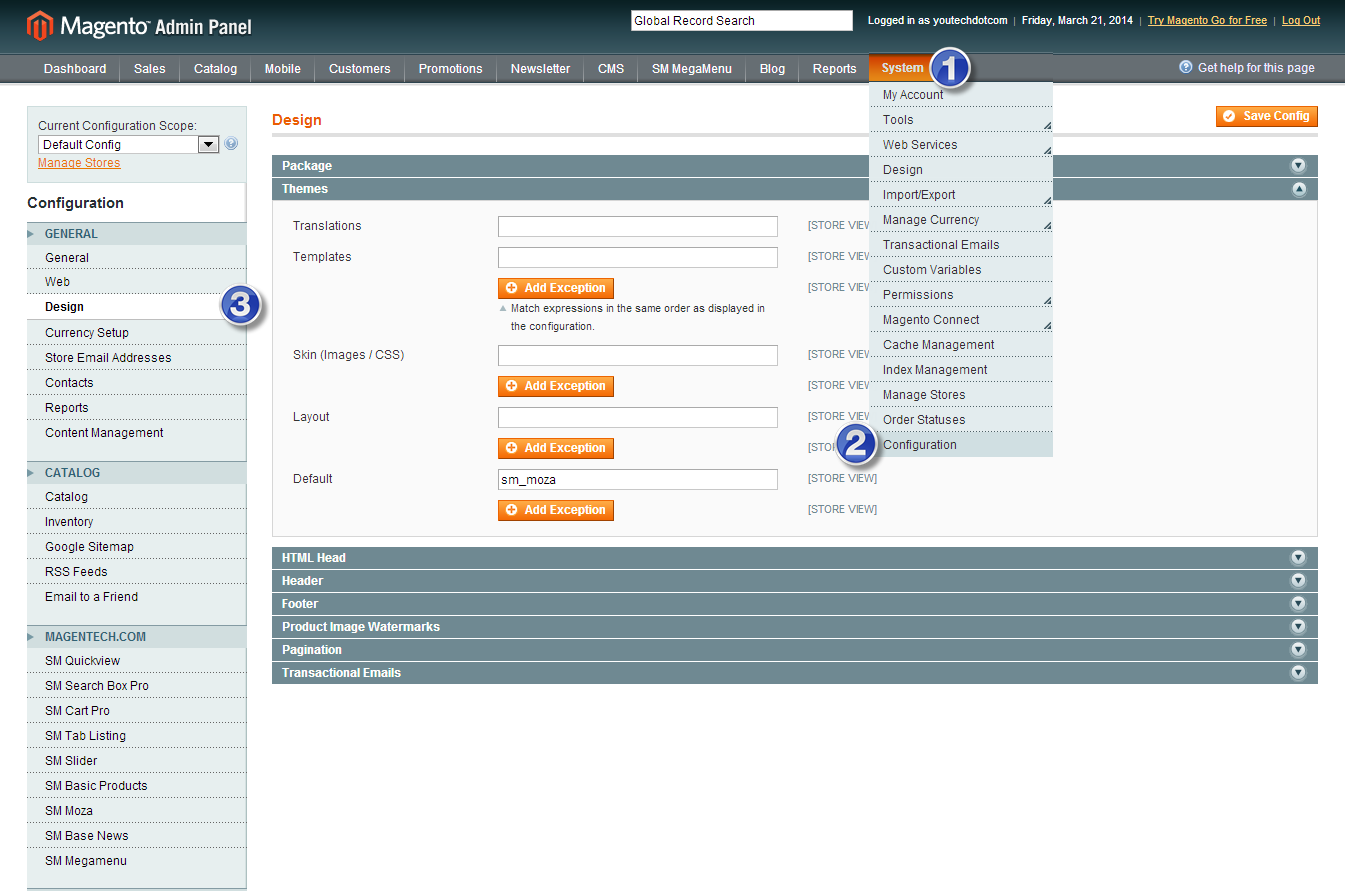Expand Transactional Emails design section
Viewport: 1345px width, 891px height.
point(794,673)
